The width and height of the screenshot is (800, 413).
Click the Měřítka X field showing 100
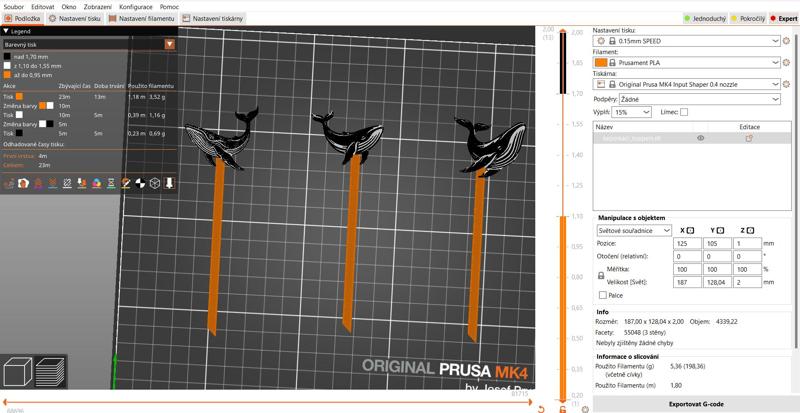click(x=687, y=269)
